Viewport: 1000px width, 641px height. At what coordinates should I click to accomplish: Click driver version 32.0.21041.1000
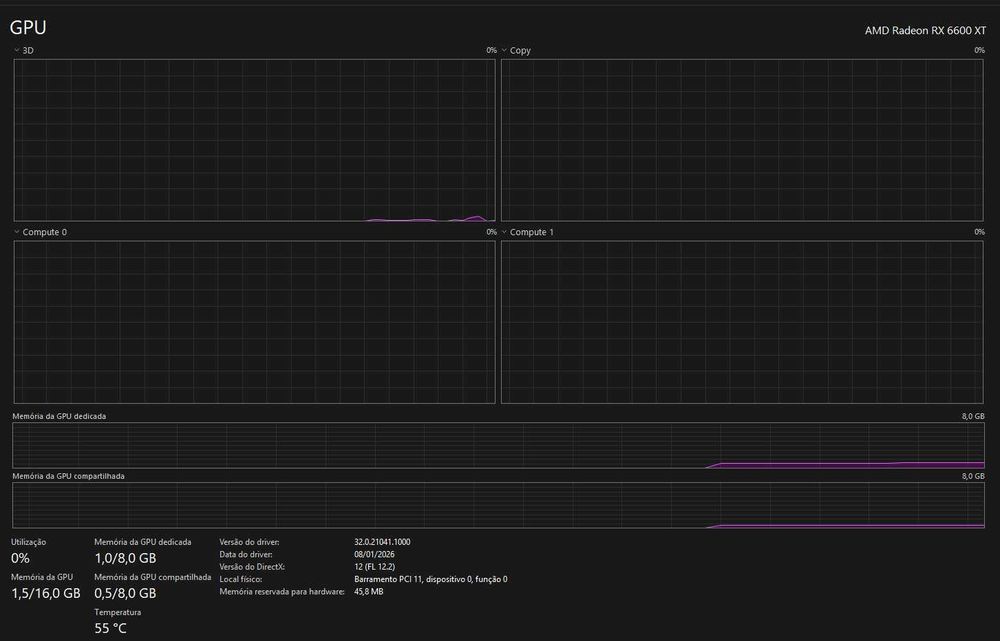382,542
